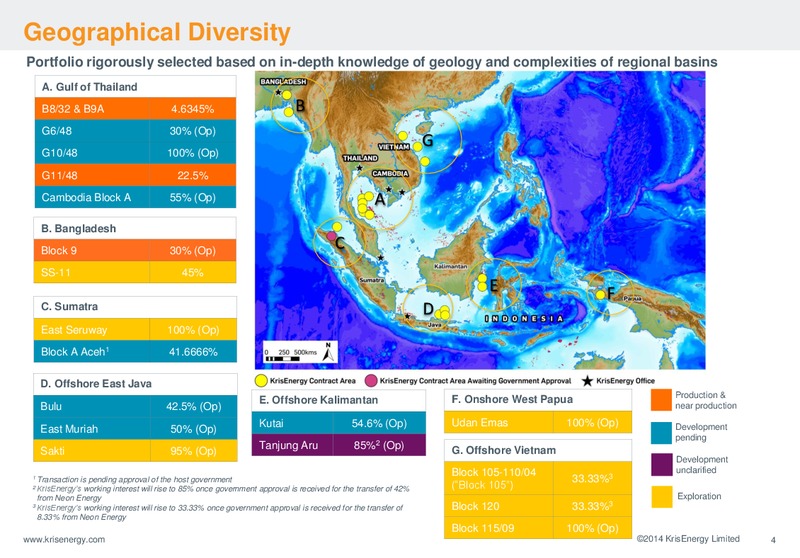Click the yellow dot beside the F marker
This screenshot has width=800, height=558.
[x=601, y=294]
